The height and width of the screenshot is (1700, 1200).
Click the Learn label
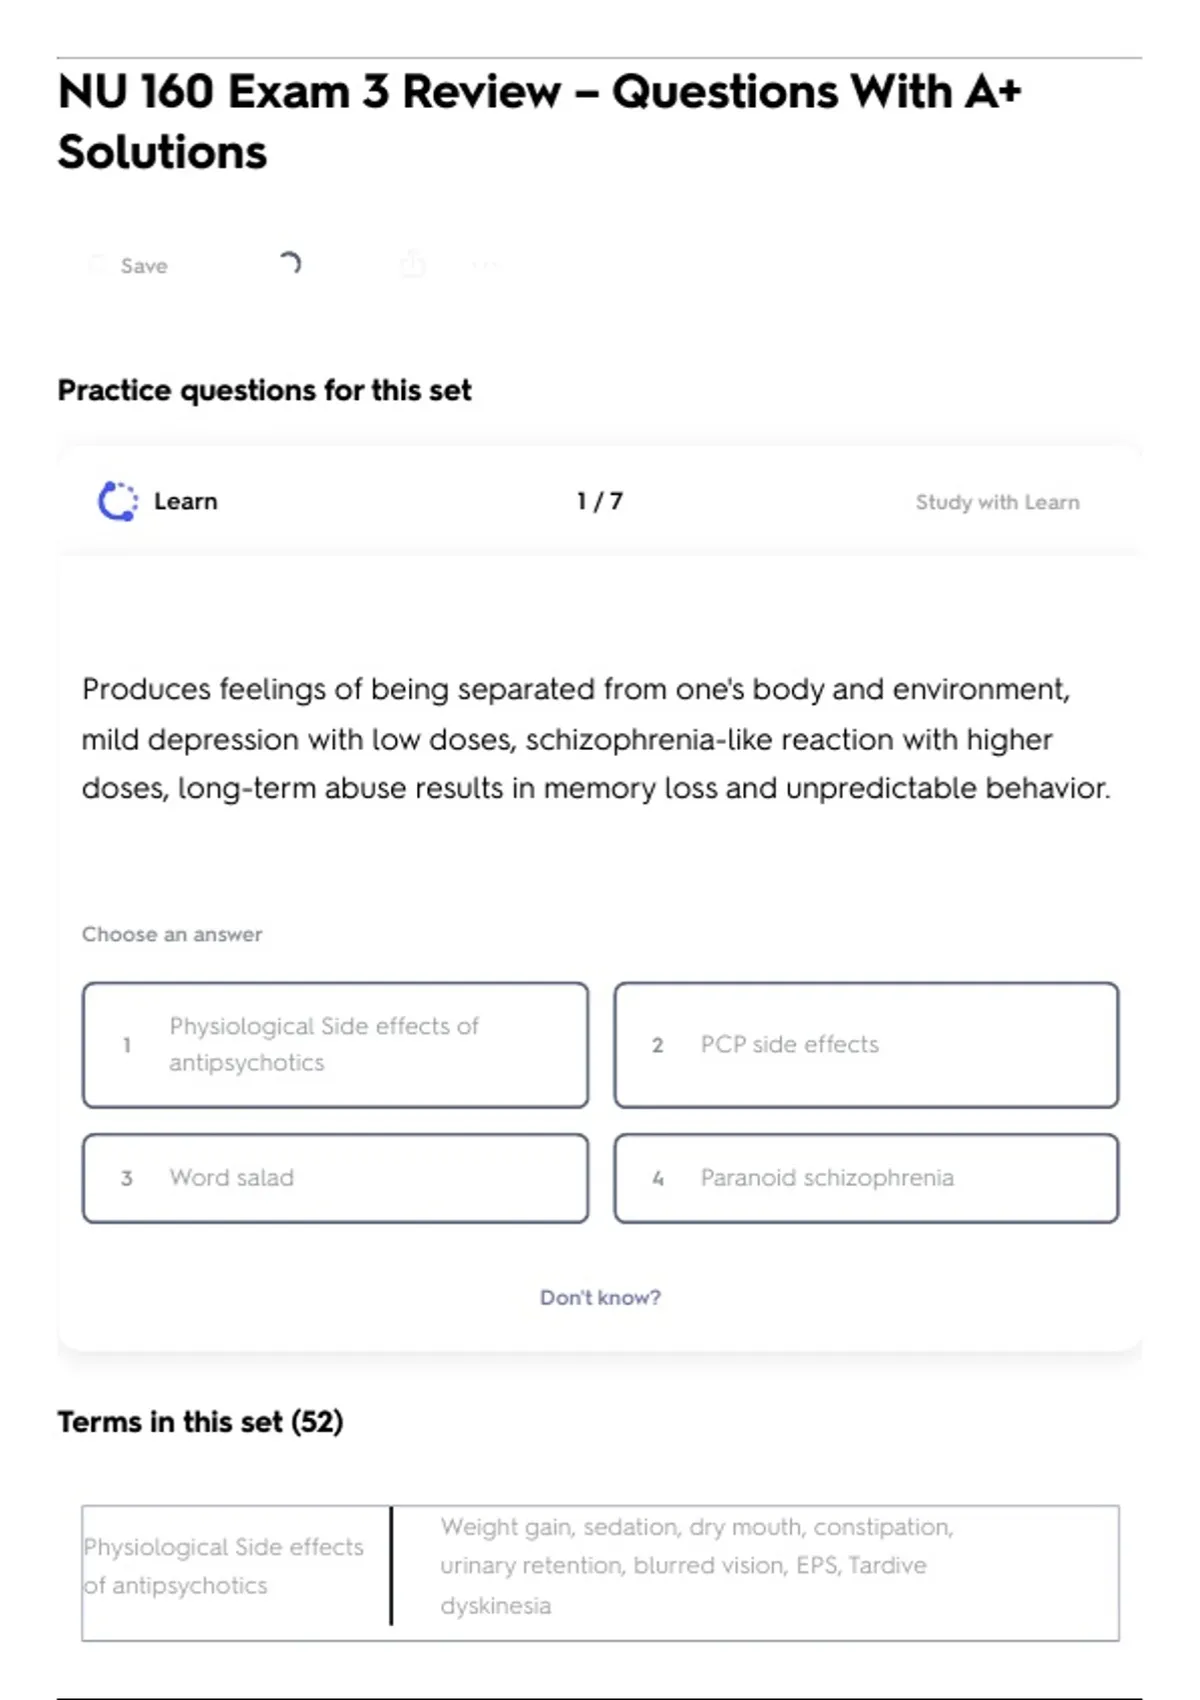pyautogui.click(x=185, y=502)
